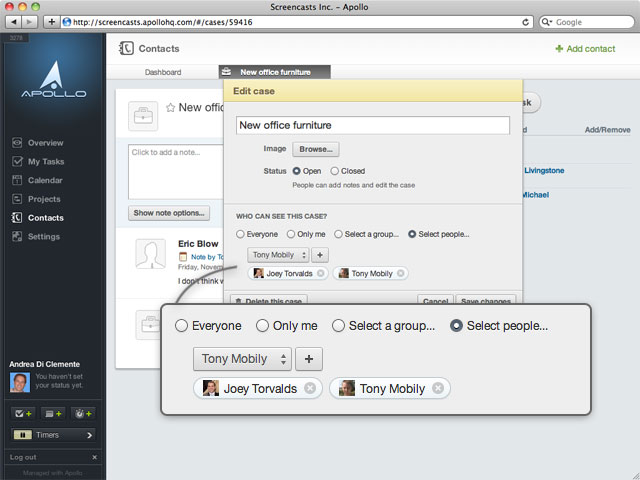Click the Contacts address book icon in header
The image size is (640, 480).
click(x=126, y=49)
